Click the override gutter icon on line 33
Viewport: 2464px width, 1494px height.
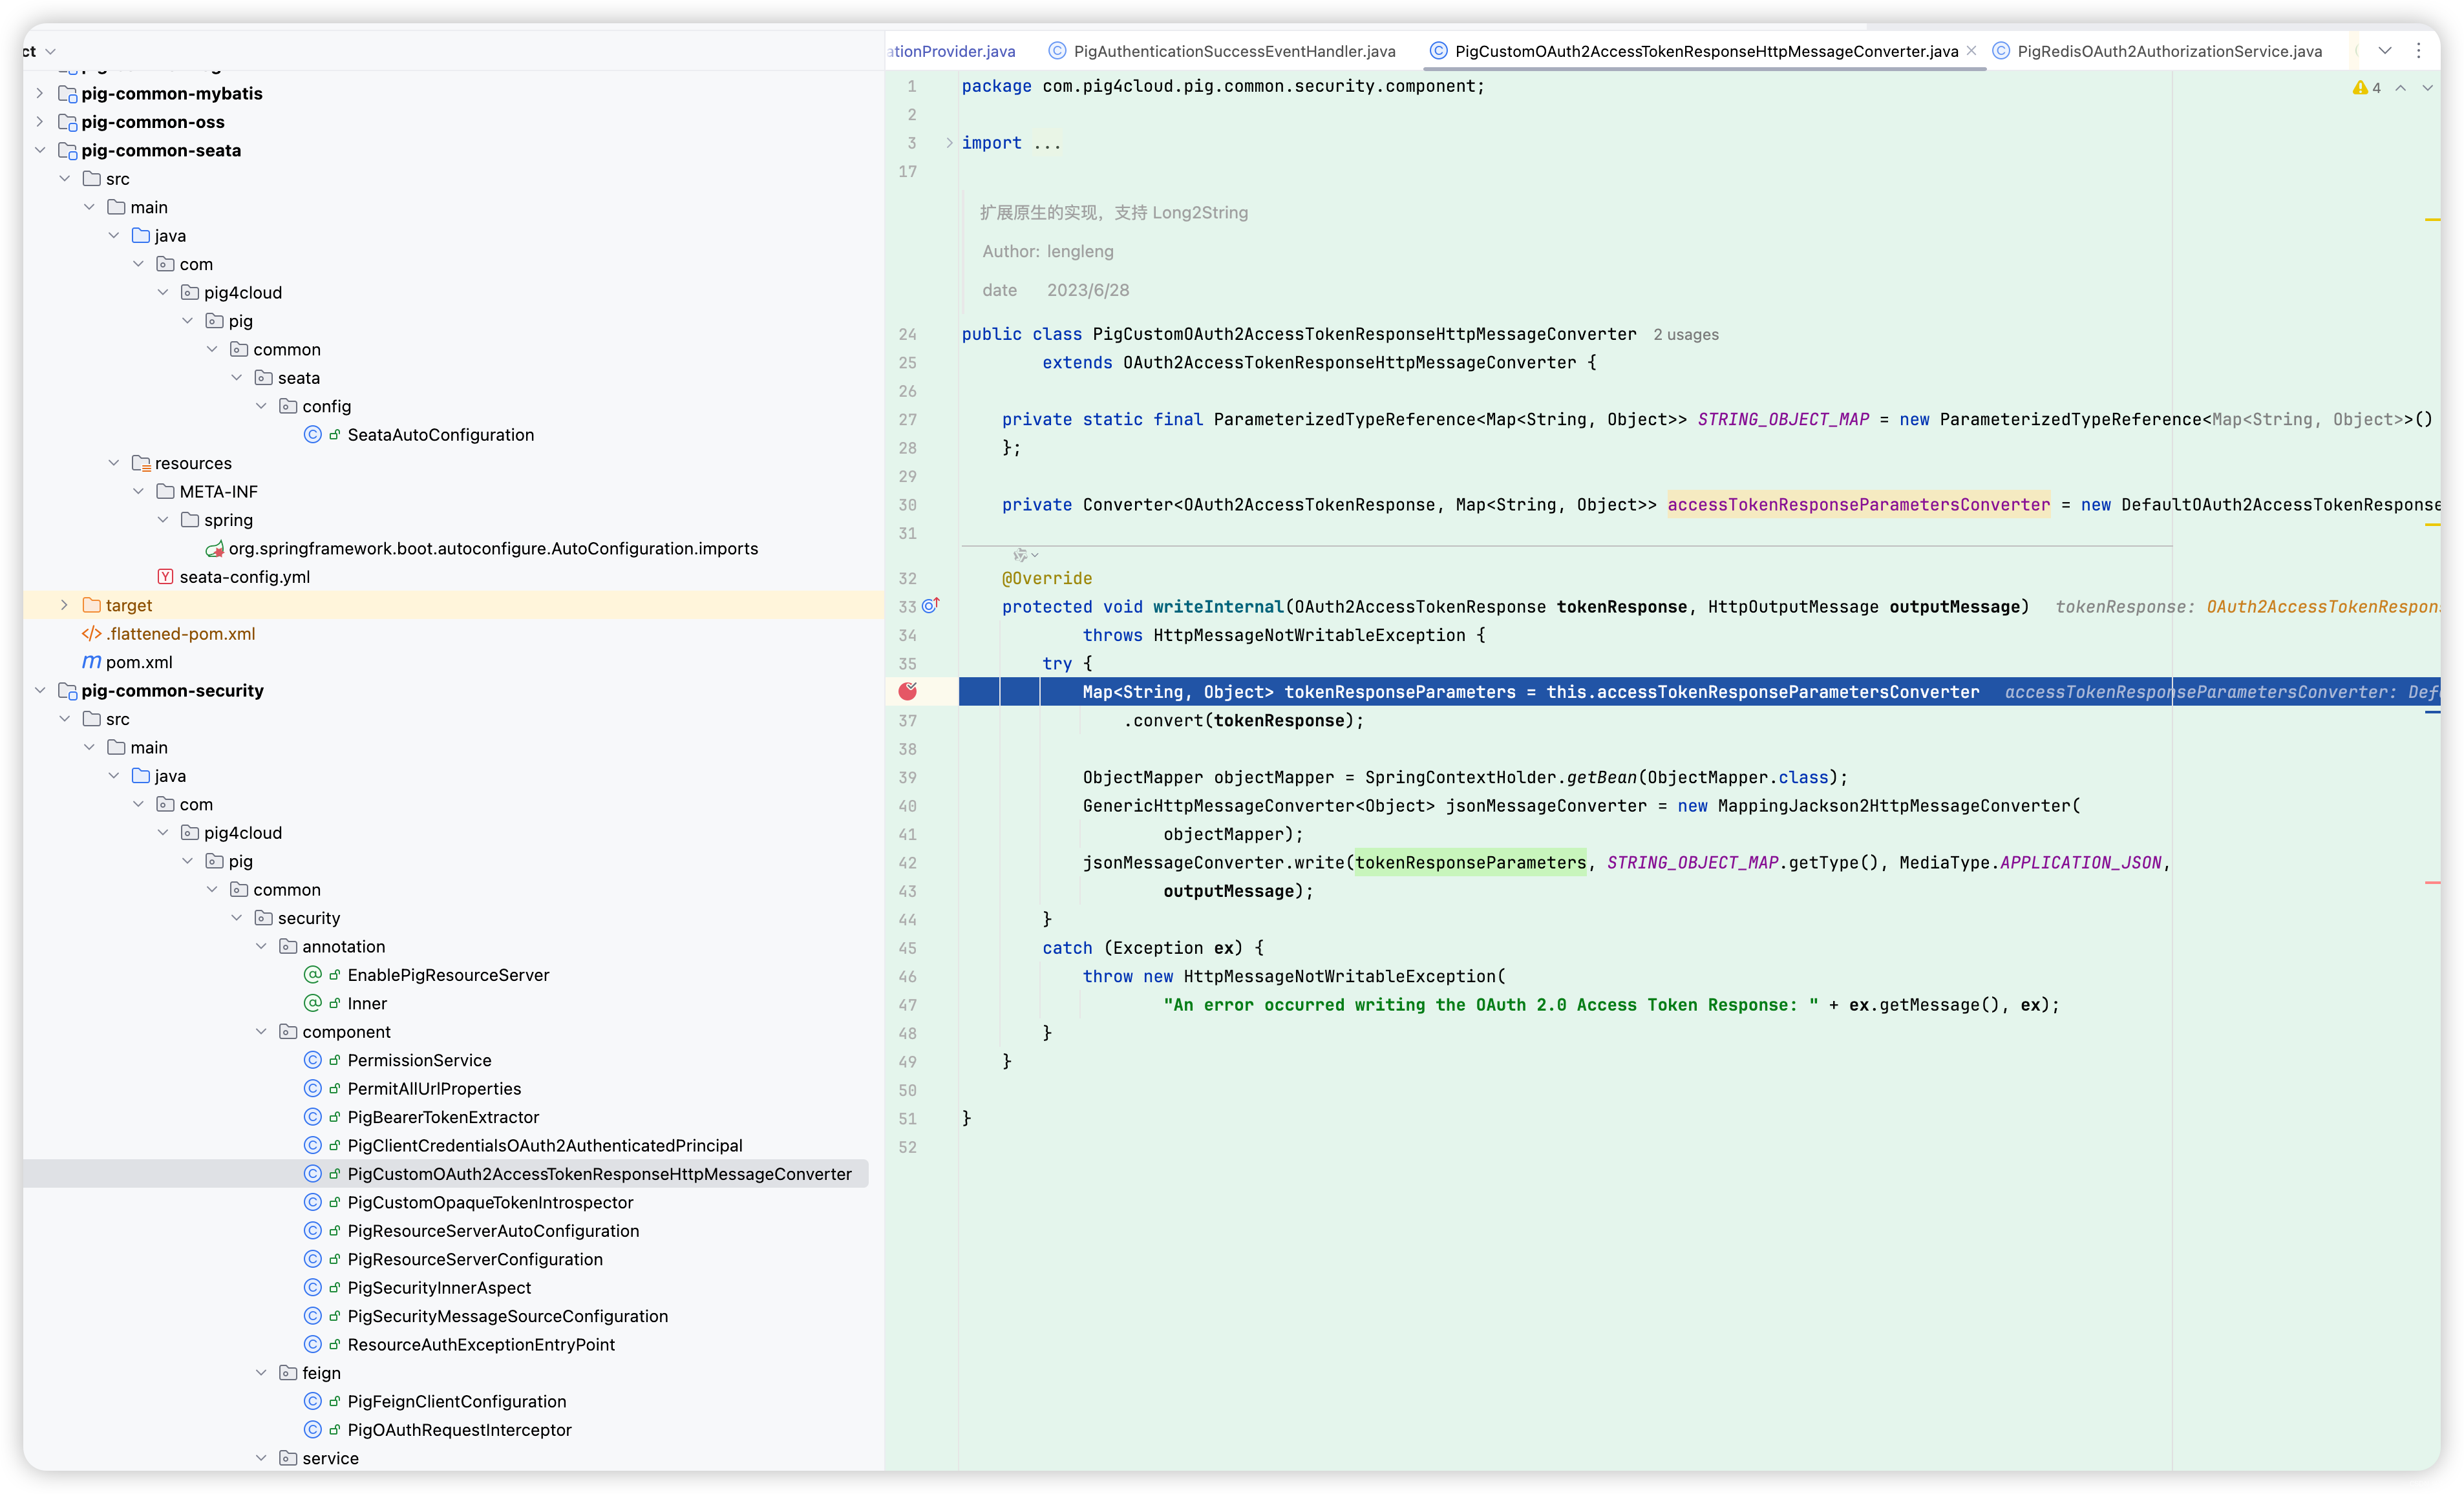[931, 606]
